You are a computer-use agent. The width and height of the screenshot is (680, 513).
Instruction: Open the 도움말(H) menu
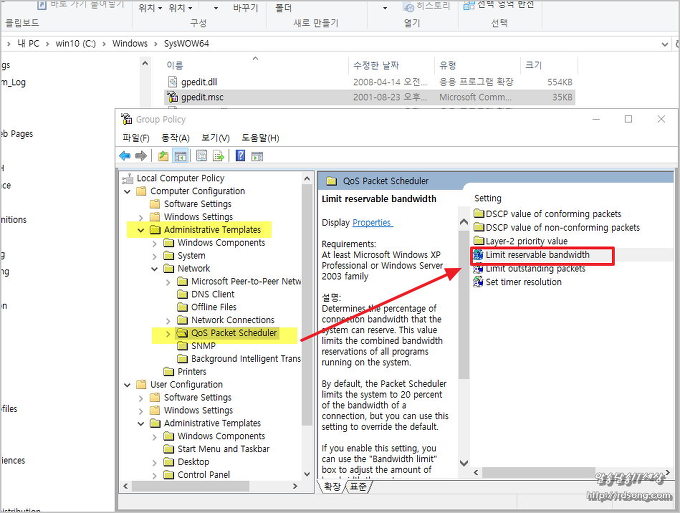pos(260,137)
